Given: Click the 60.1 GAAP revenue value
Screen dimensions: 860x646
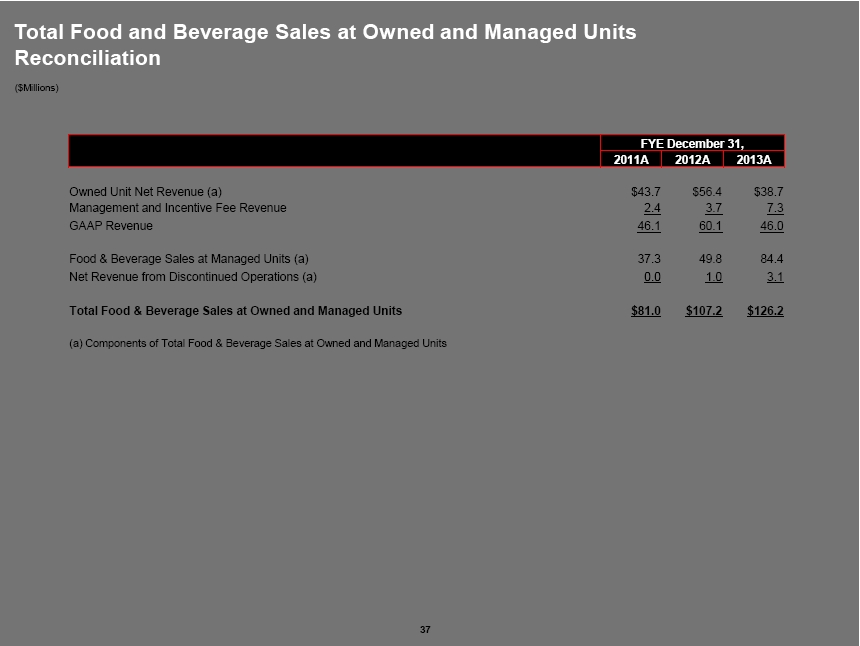Looking at the screenshot, I should [x=708, y=226].
